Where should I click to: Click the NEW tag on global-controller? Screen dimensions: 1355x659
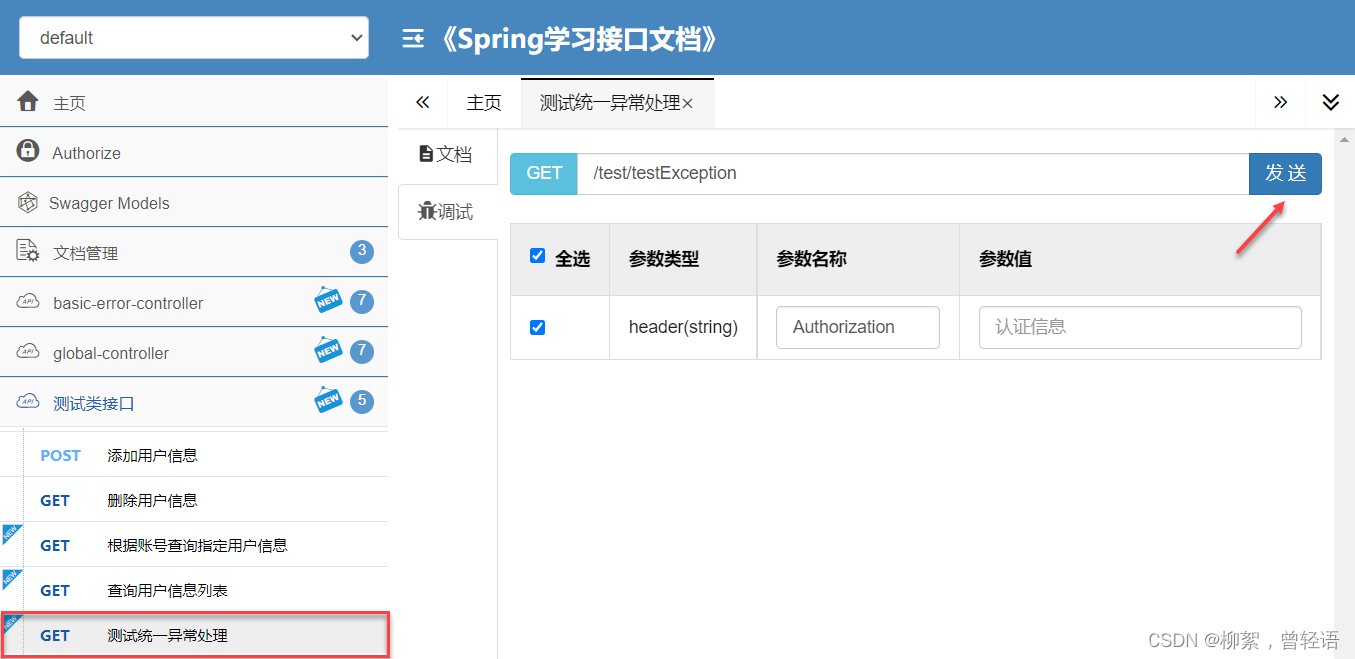[328, 349]
